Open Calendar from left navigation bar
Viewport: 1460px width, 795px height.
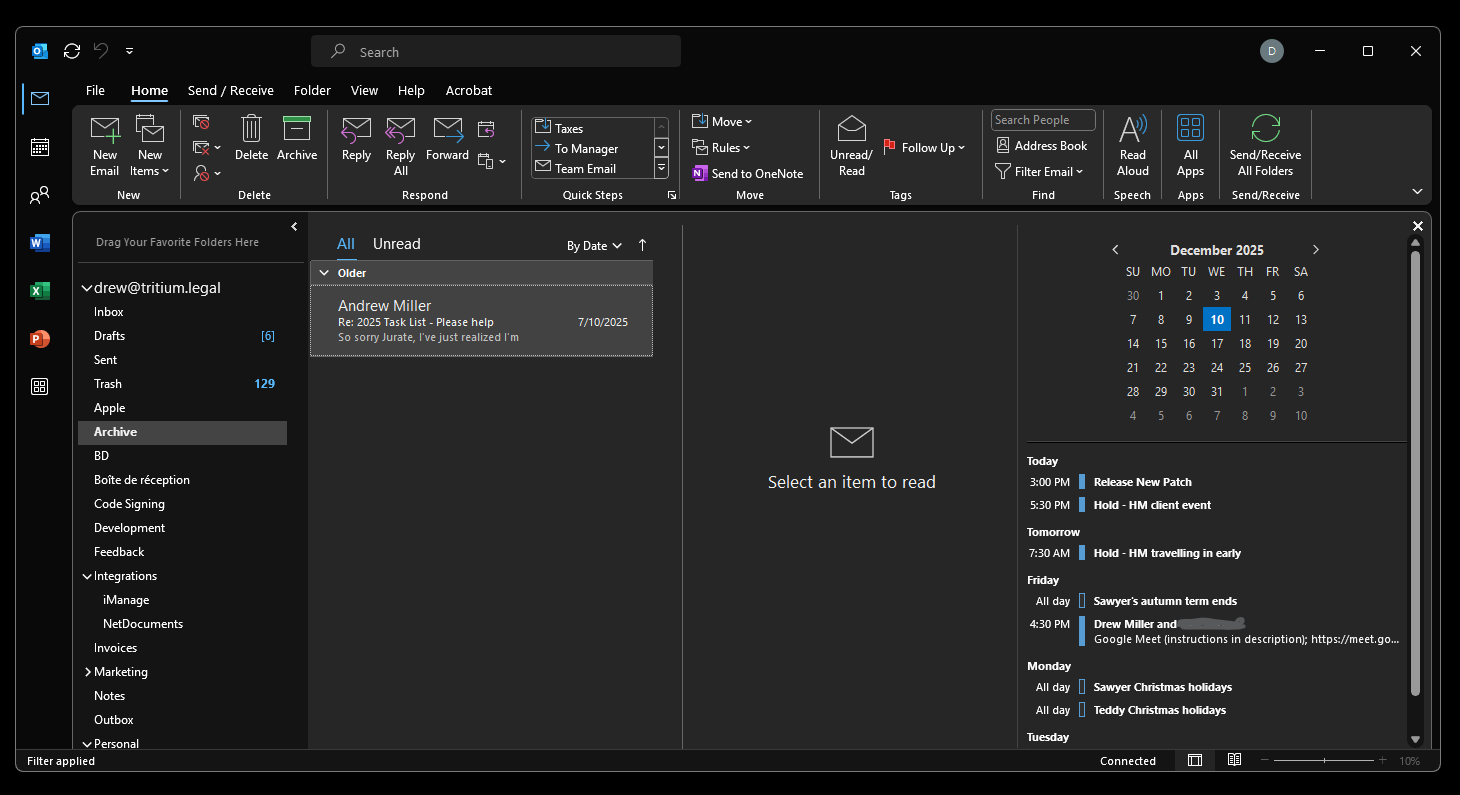(40, 147)
